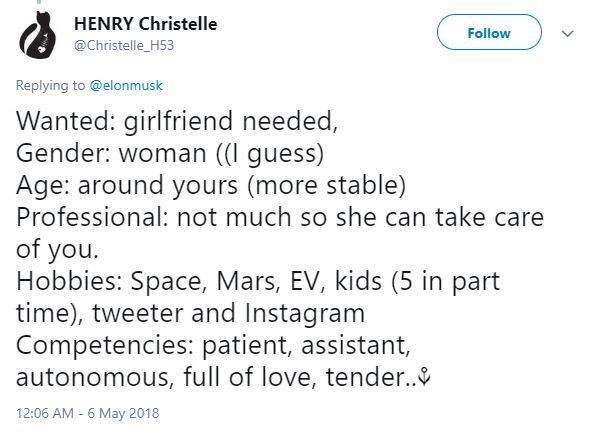
Task: Open @elonmusk profile link
Action: [x=126, y=85]
